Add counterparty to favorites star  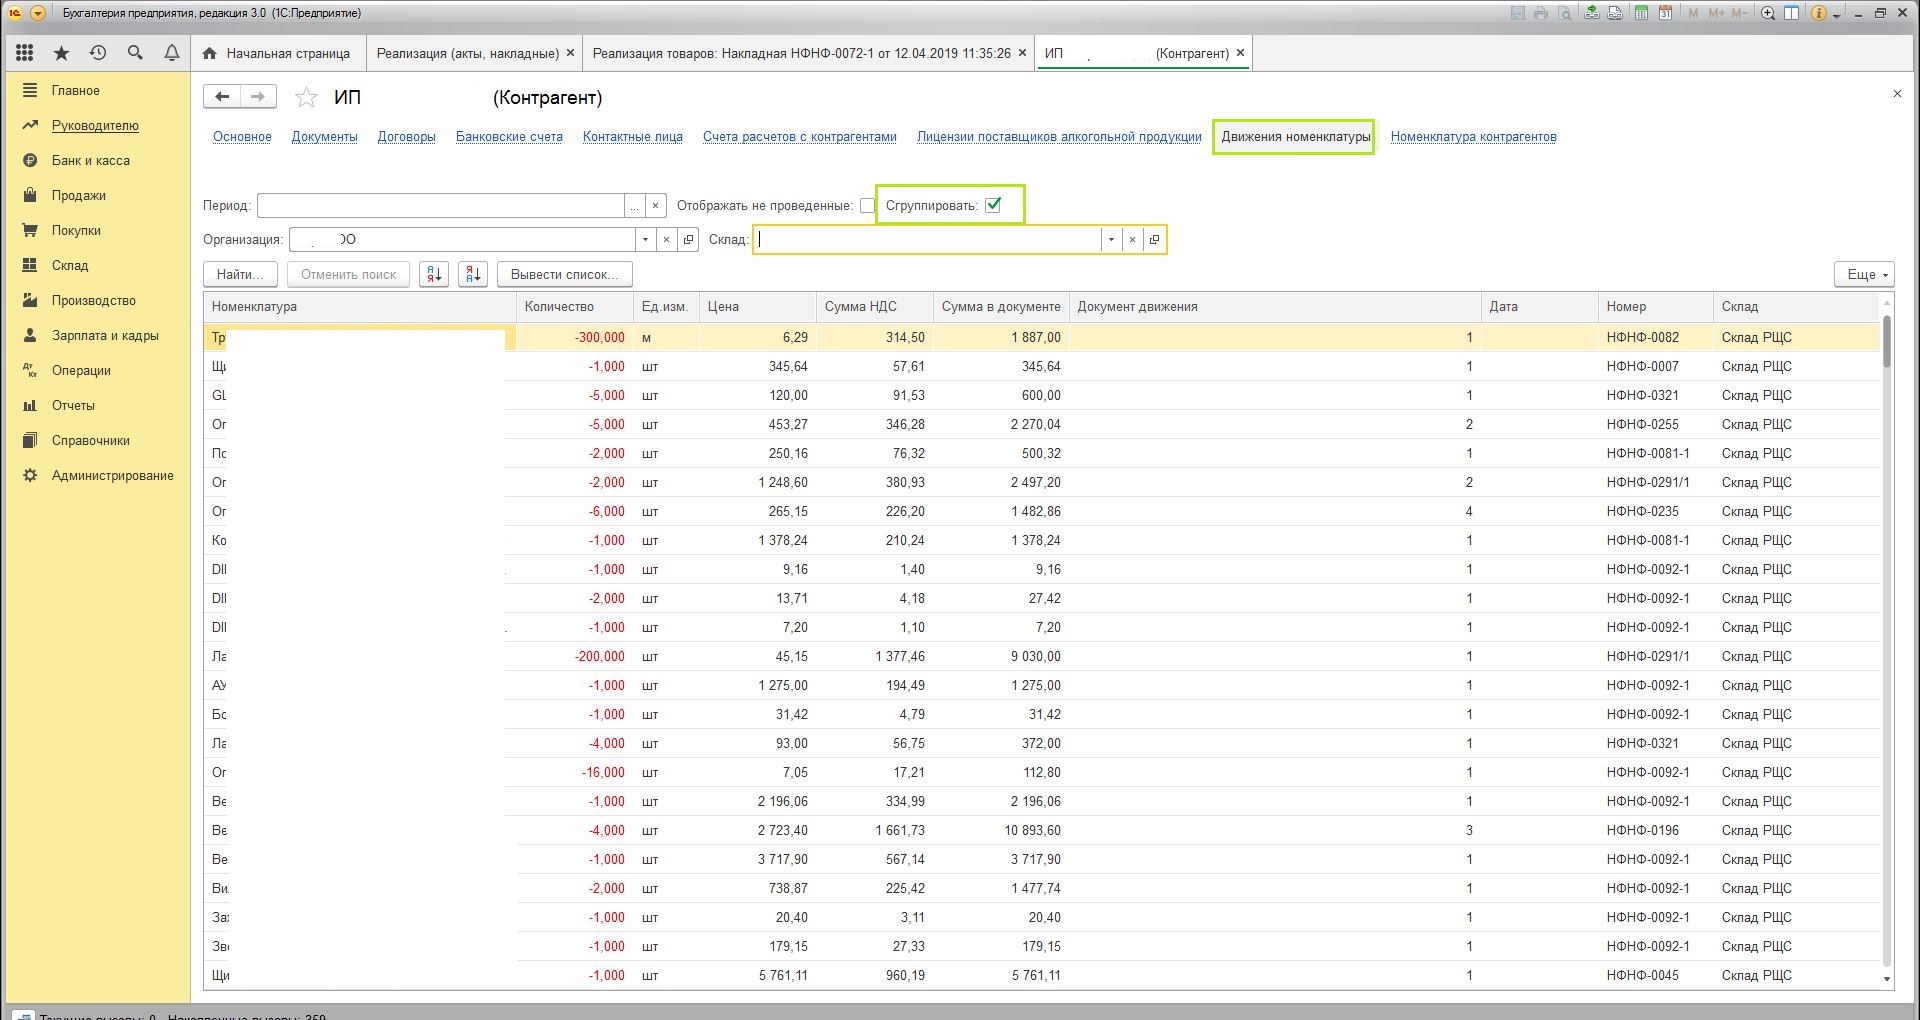tap(306, 97)
